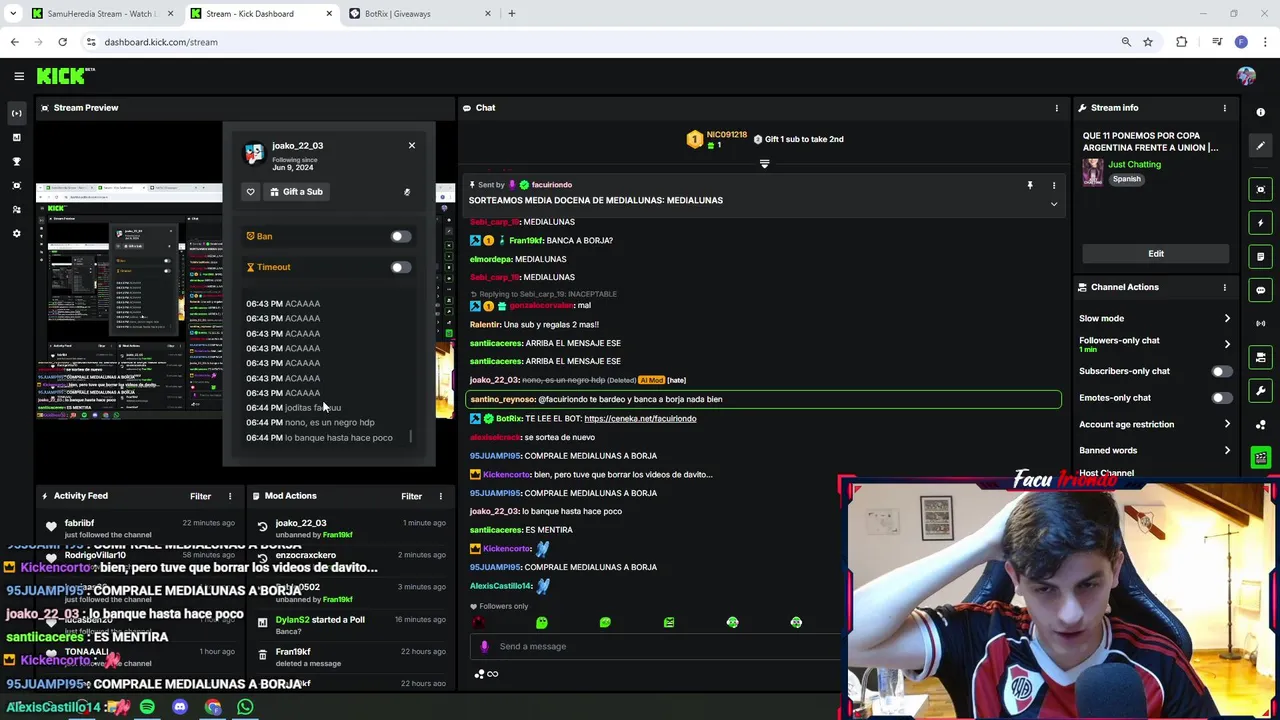Image resolution: width=1280 pixels, height=720 pixels.
Task: Open WhatsApp from the taskbar
Action: tap(245, 707)
